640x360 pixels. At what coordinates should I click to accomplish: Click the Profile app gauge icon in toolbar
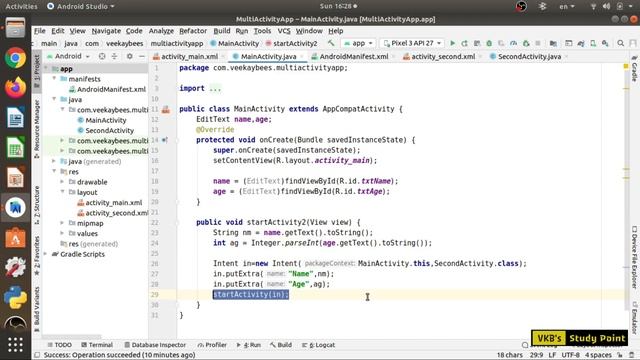pyautogui.click(x=513, y=43)
